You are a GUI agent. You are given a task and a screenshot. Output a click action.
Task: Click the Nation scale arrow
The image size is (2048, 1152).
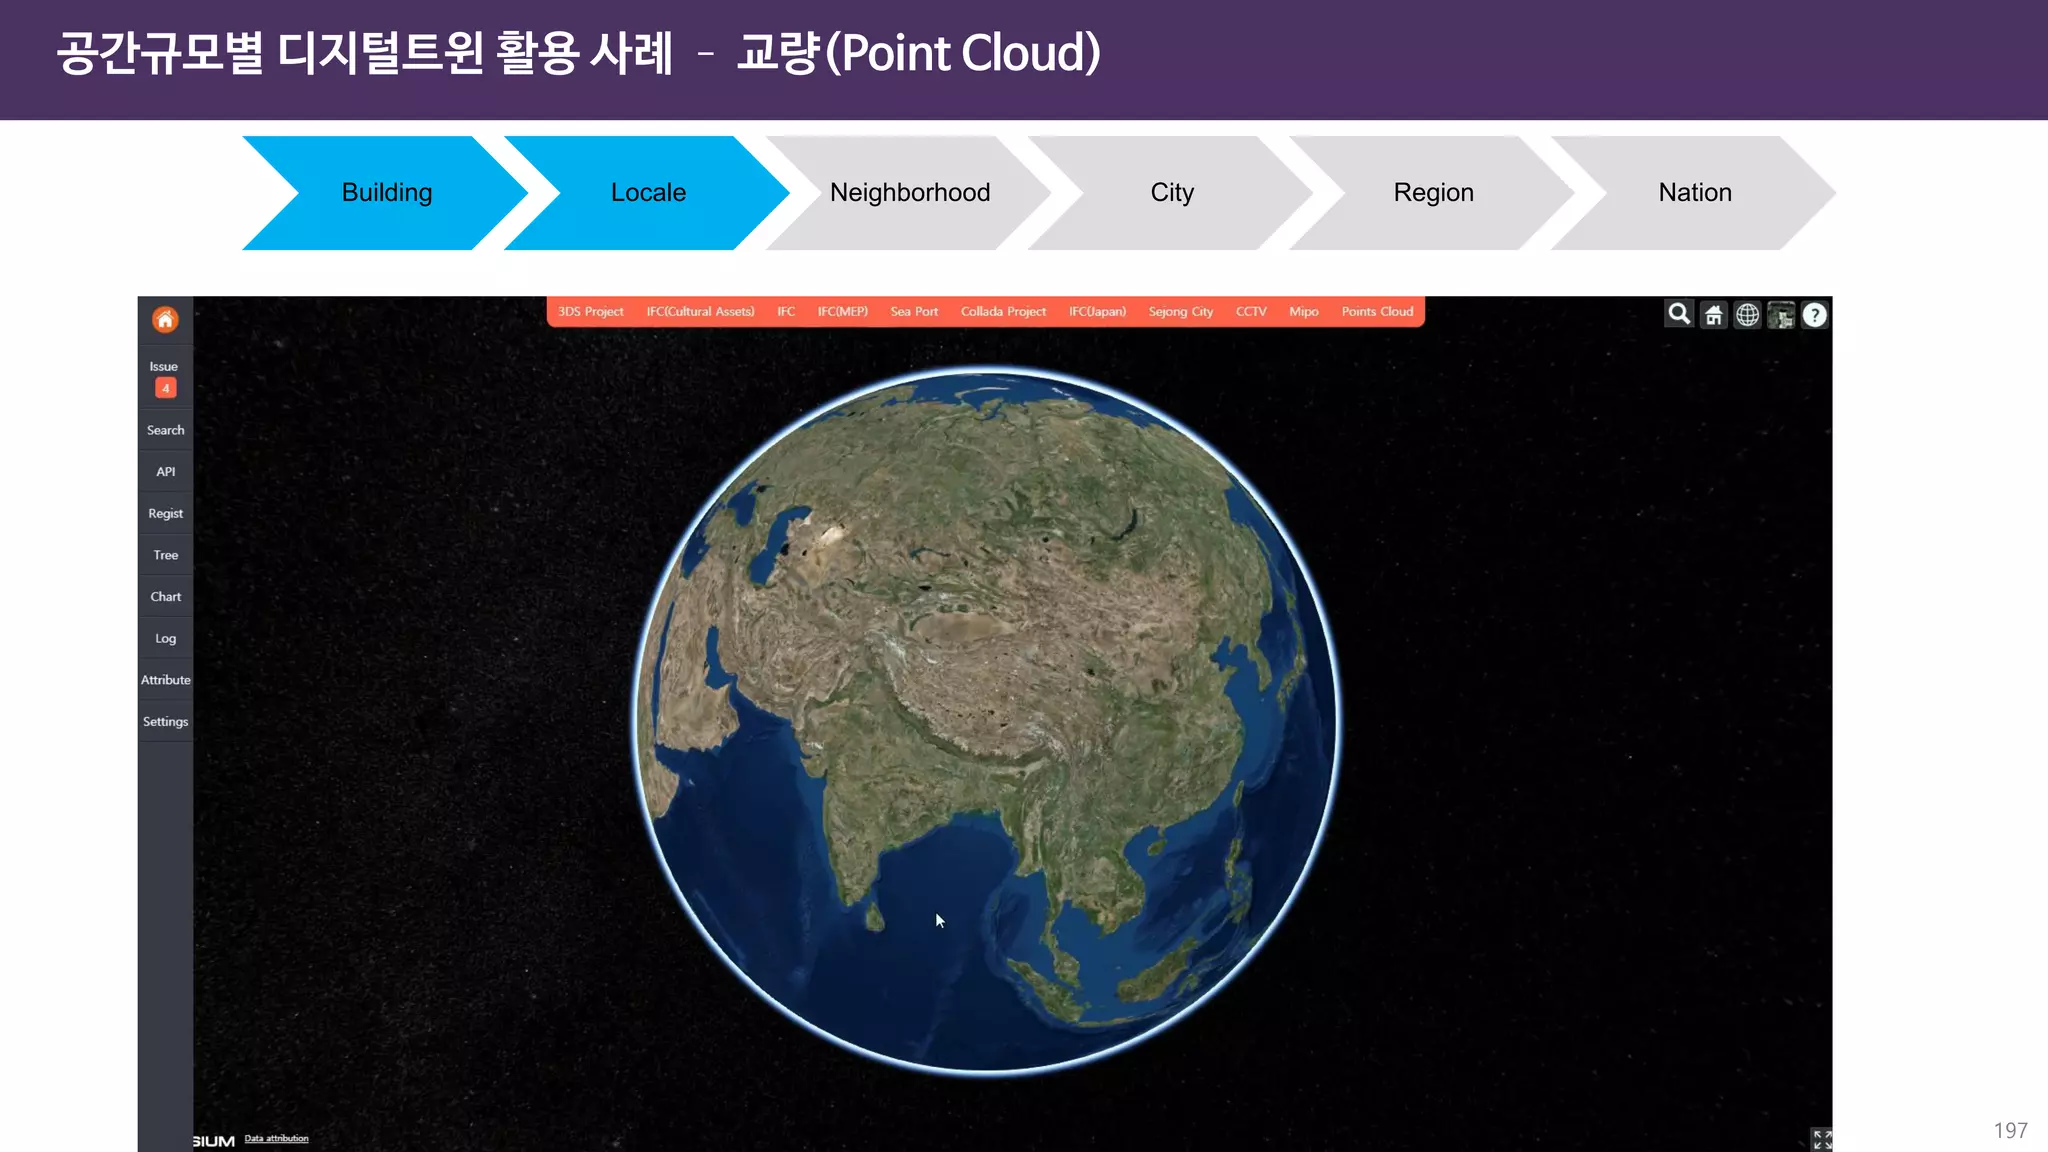point(1695,193)
